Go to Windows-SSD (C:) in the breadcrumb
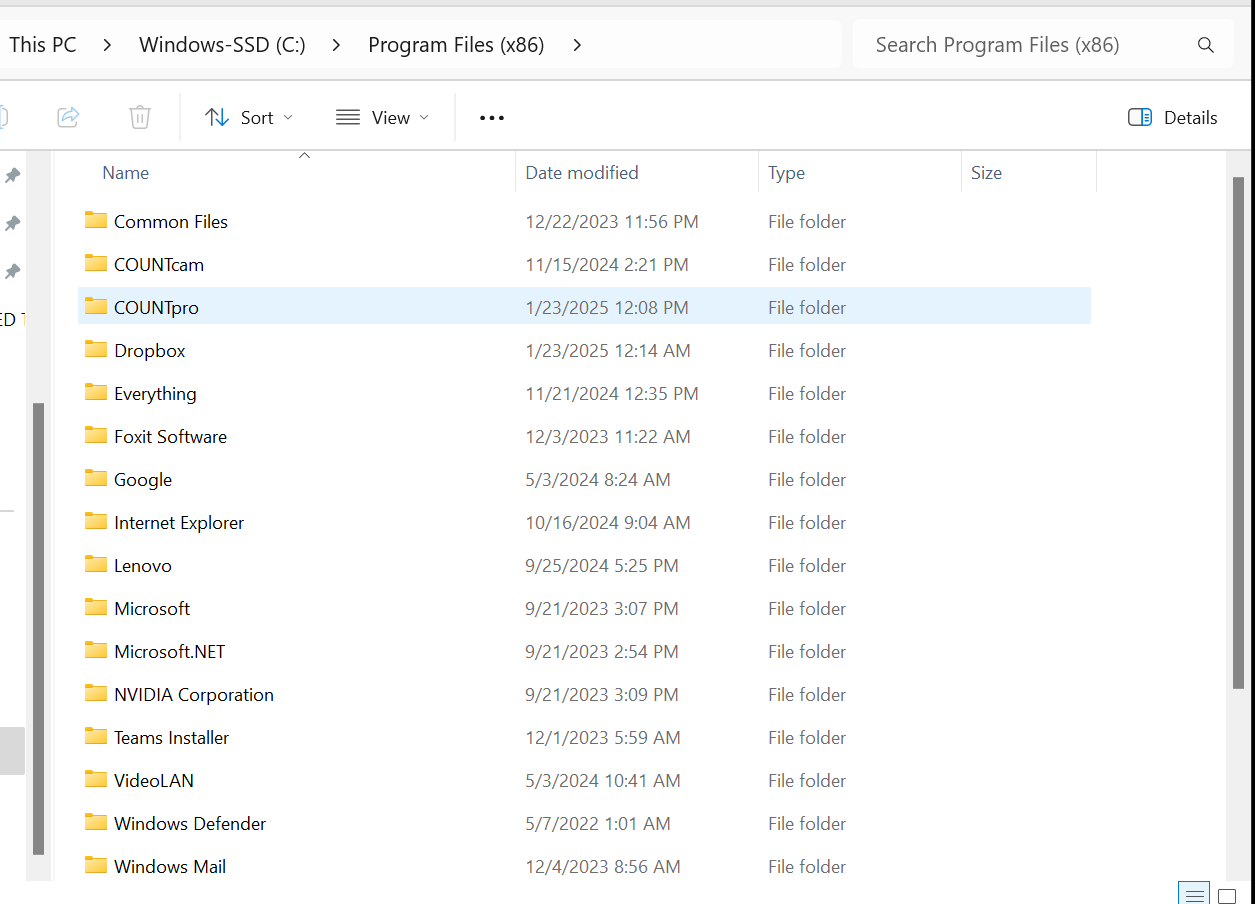The image size is (1255, 904). point(222,45)
